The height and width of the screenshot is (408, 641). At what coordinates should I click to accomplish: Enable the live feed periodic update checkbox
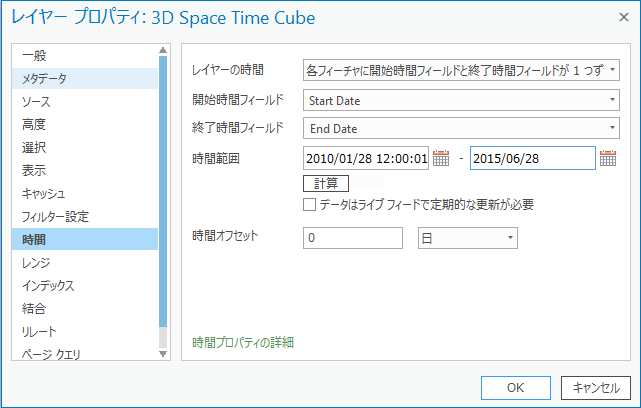coord(310,205)
